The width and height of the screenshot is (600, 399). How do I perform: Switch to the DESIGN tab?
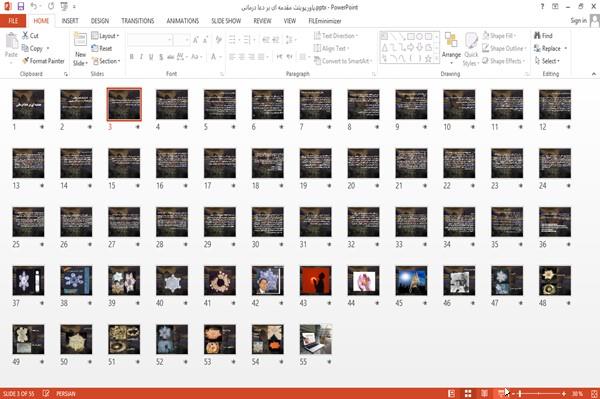[x=100, y=21]
